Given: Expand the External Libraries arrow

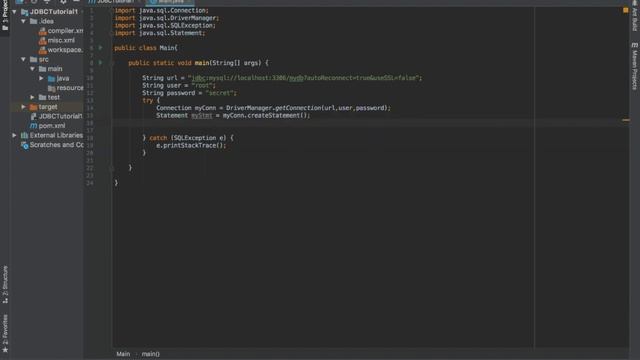Looking at the screenshot, I should point(15,135).
